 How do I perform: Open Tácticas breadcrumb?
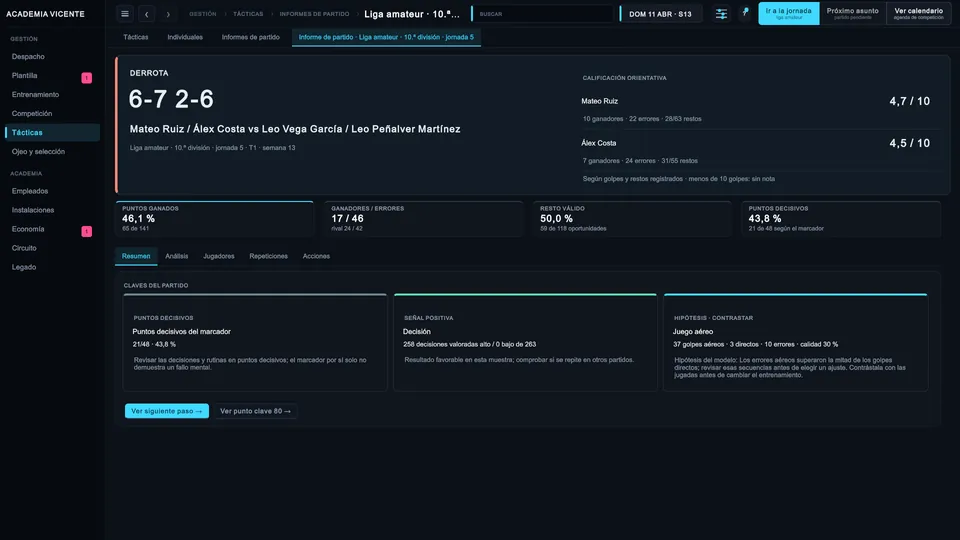[x=248, y=14]
